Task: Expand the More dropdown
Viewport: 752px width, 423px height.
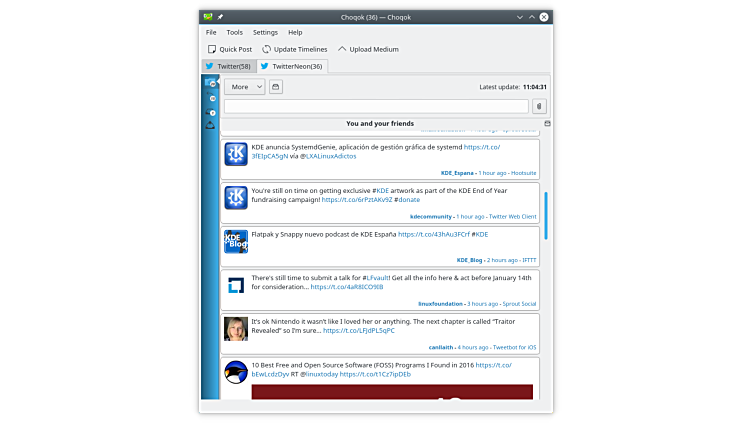Action: [244, 87]
